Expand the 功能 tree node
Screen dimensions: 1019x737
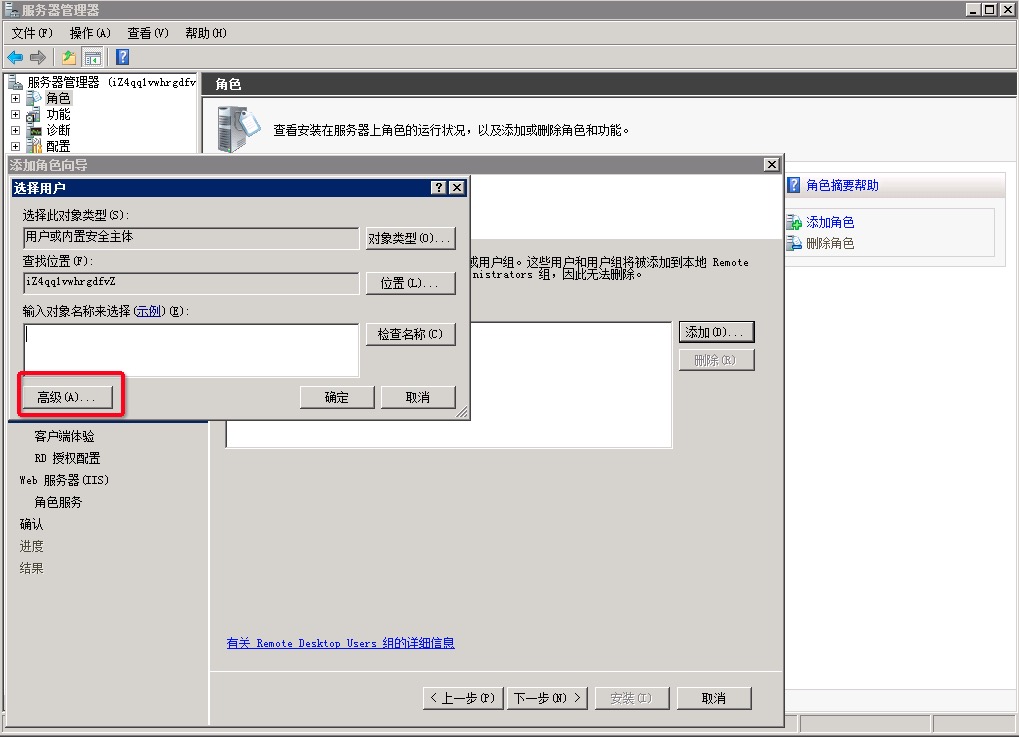15,114
